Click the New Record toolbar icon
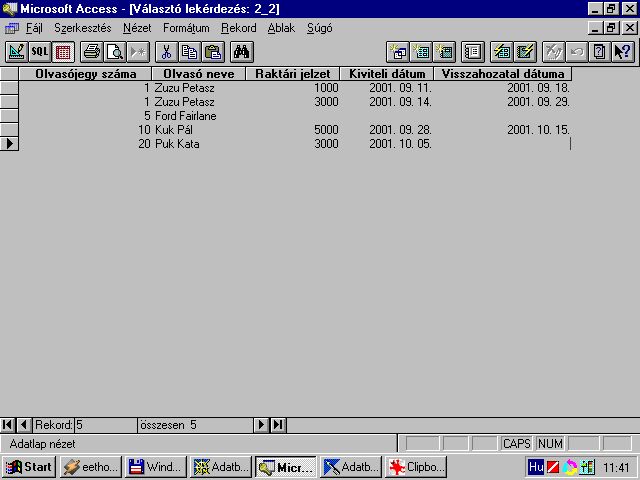Image resolution: width=640 pixels, height=480 pixels. click(138, 52)
